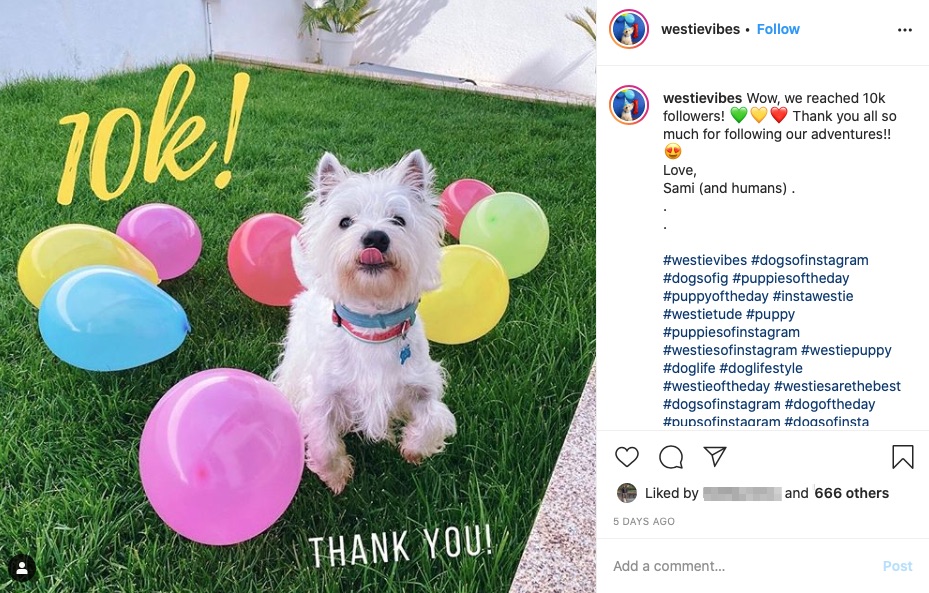View the 666 others likes list
This screenshot has height=593, width=929.
851,493
